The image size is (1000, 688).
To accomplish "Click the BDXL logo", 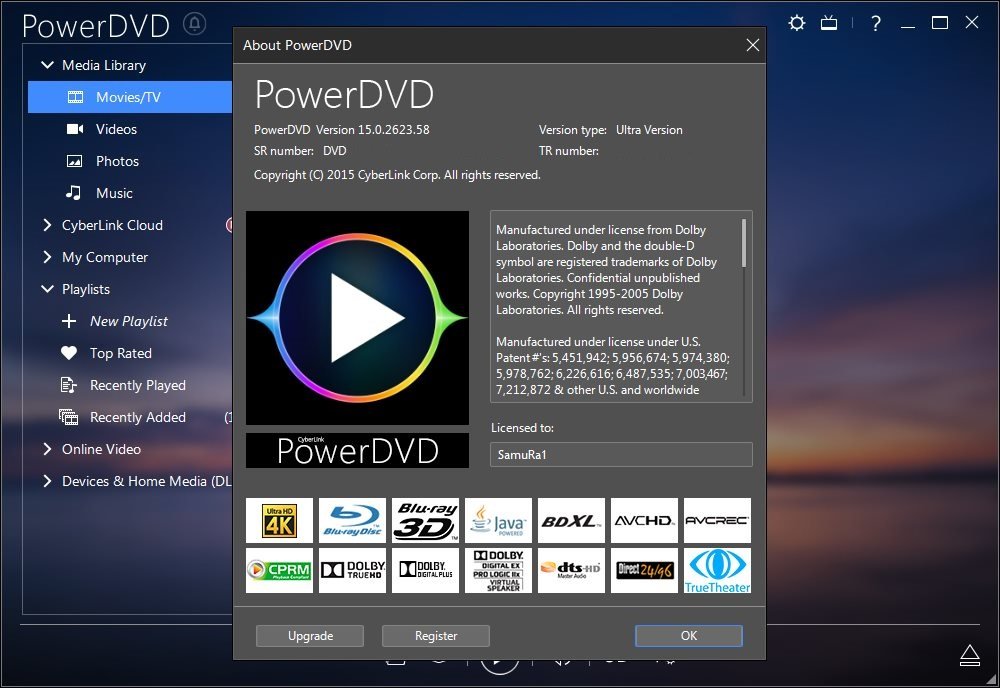I will point(571,520).
